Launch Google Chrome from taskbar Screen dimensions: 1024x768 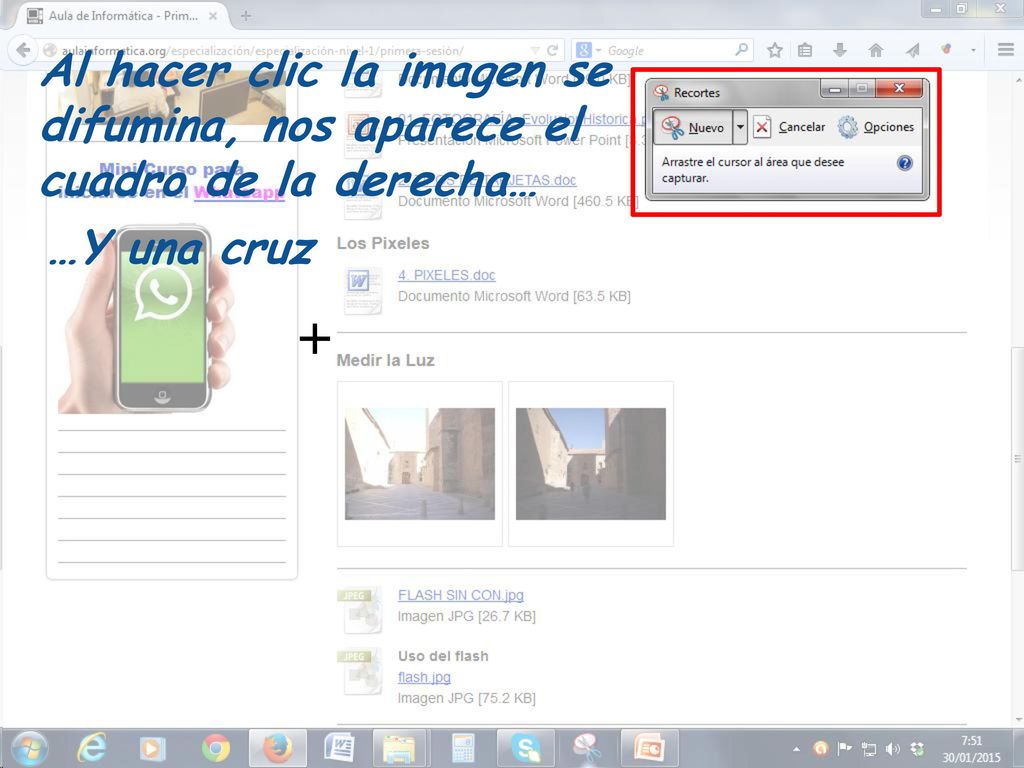(216, 748)
